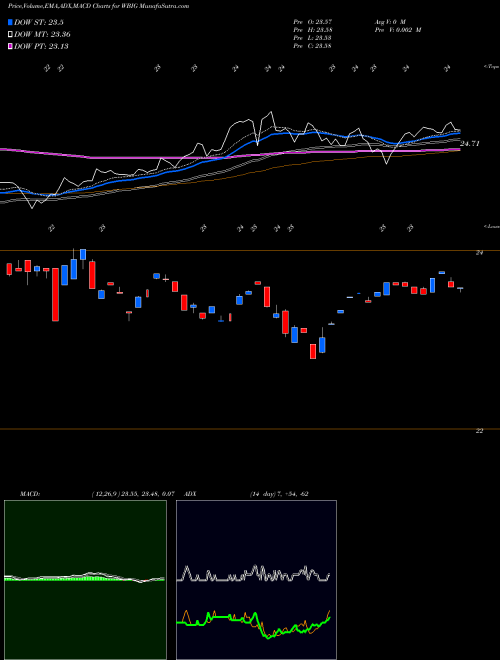Click the 'Pre V: 0.002 M' value

[x=398, y=30]
